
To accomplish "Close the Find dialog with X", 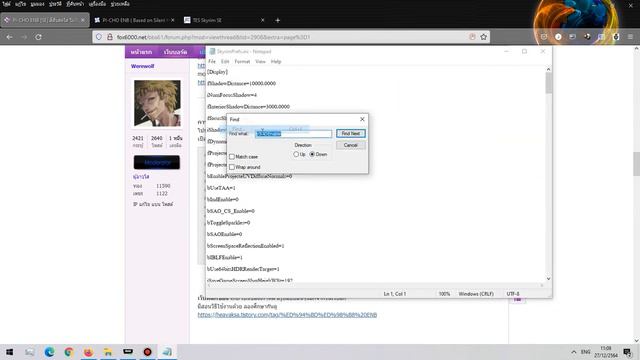I will click(362, 119).
